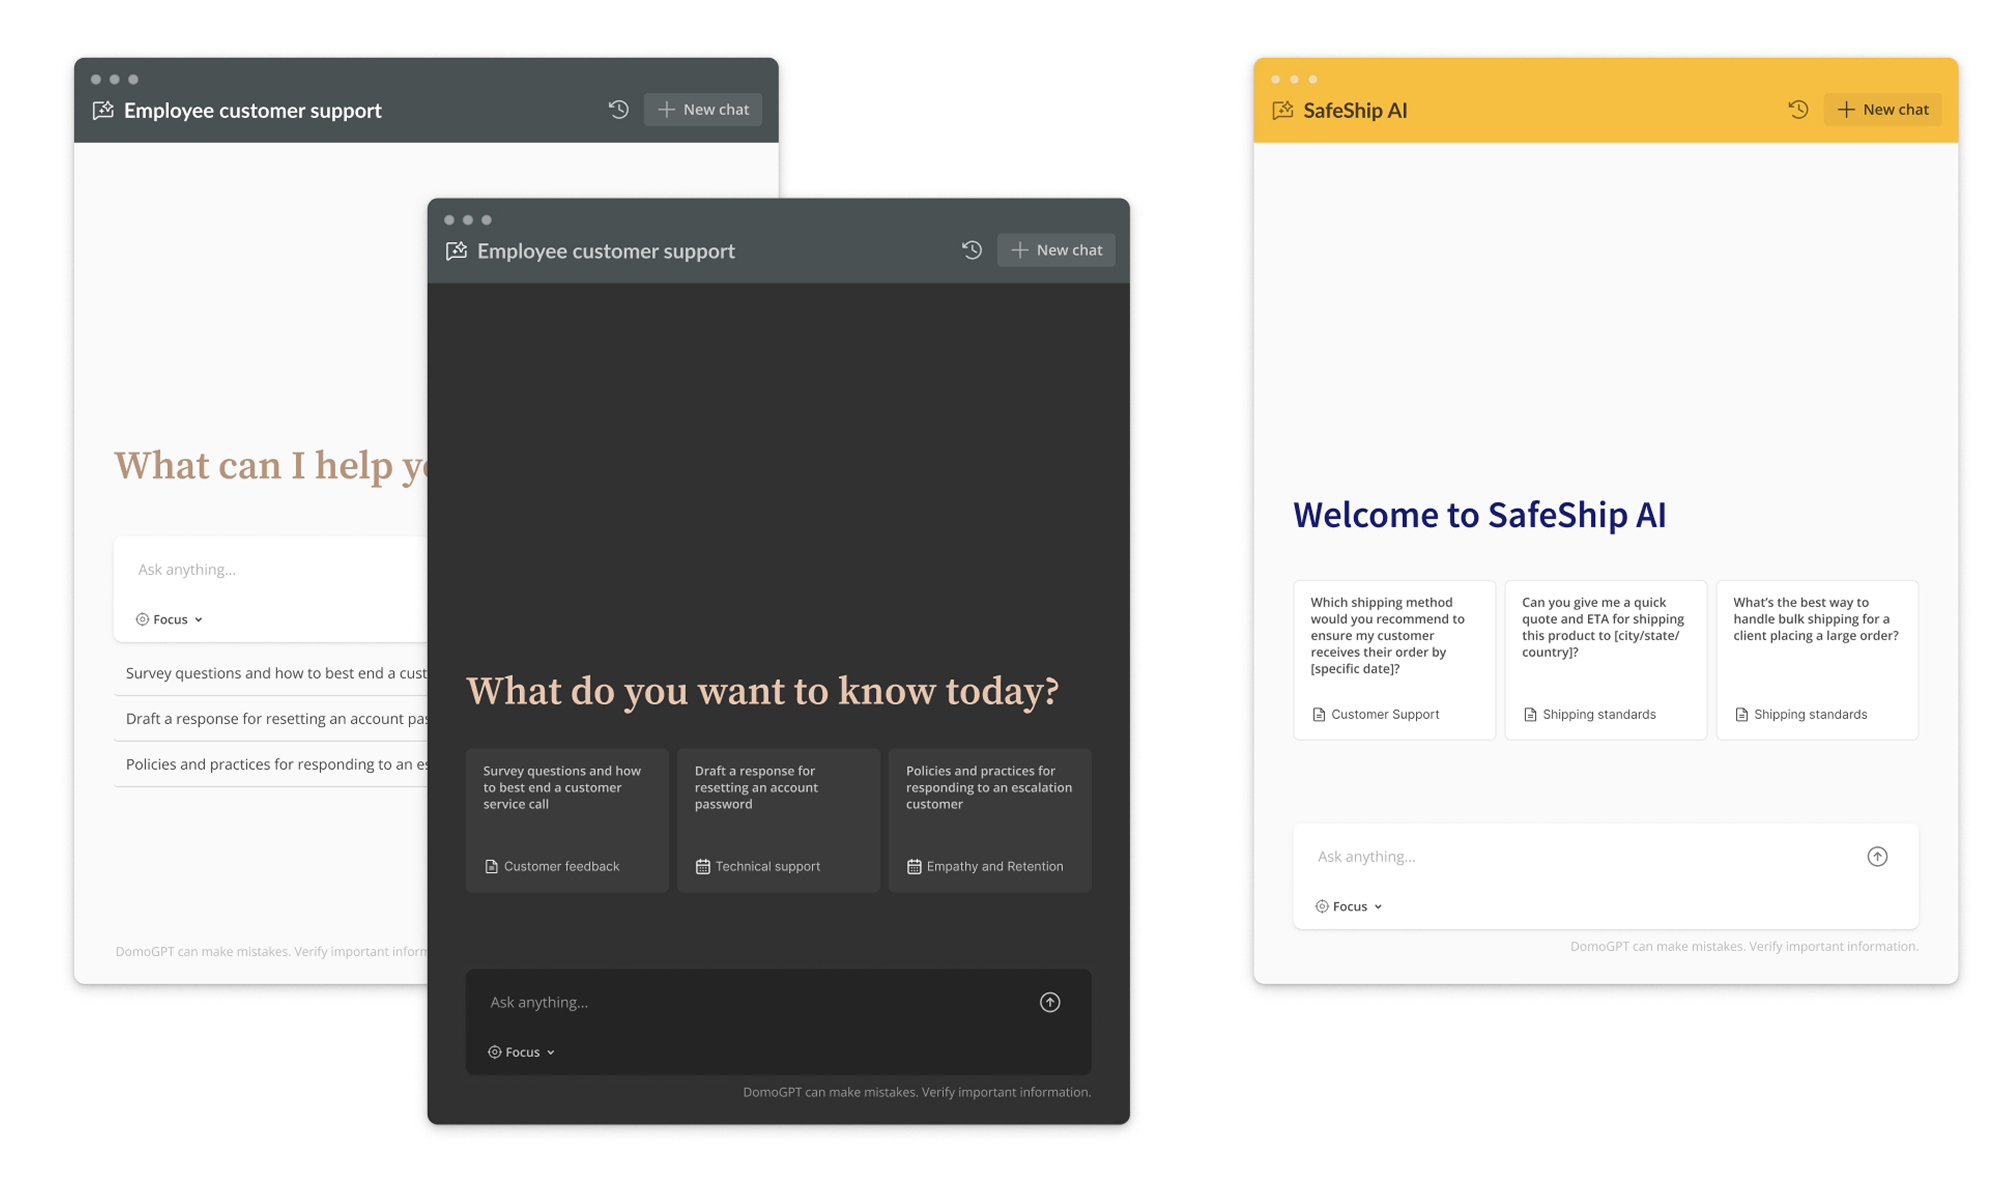Image resolution: width=2012 pixels, height=1190 pixels.
Task: Expand the Focus dropdown in the back light window
Action: pyautogui.click(x=169, y=619)
